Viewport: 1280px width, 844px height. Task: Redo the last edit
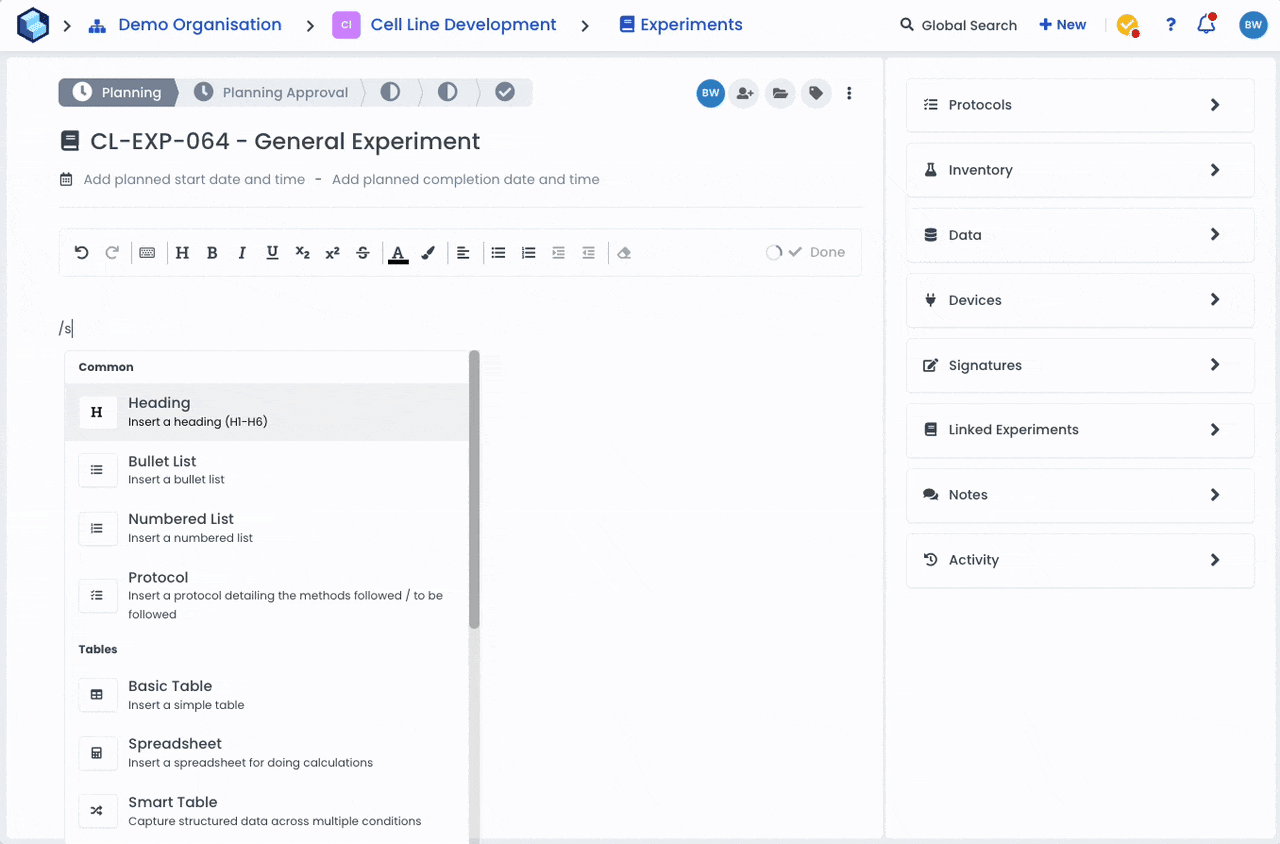112,253
